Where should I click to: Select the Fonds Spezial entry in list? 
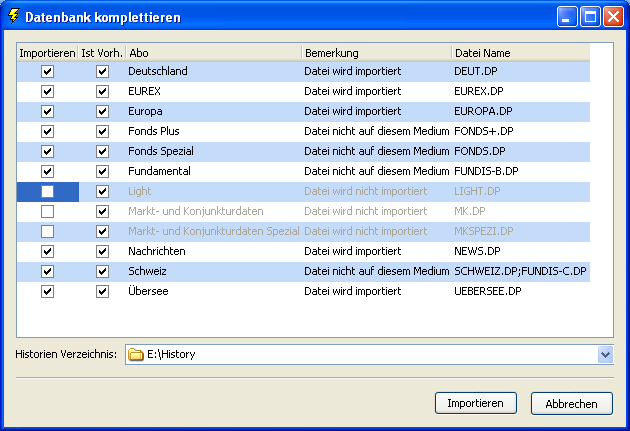click(160, 151)
